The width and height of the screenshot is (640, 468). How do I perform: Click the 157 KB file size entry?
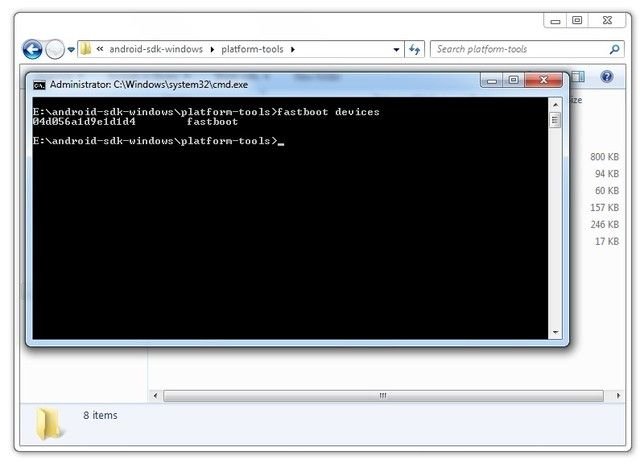point(604,208)
